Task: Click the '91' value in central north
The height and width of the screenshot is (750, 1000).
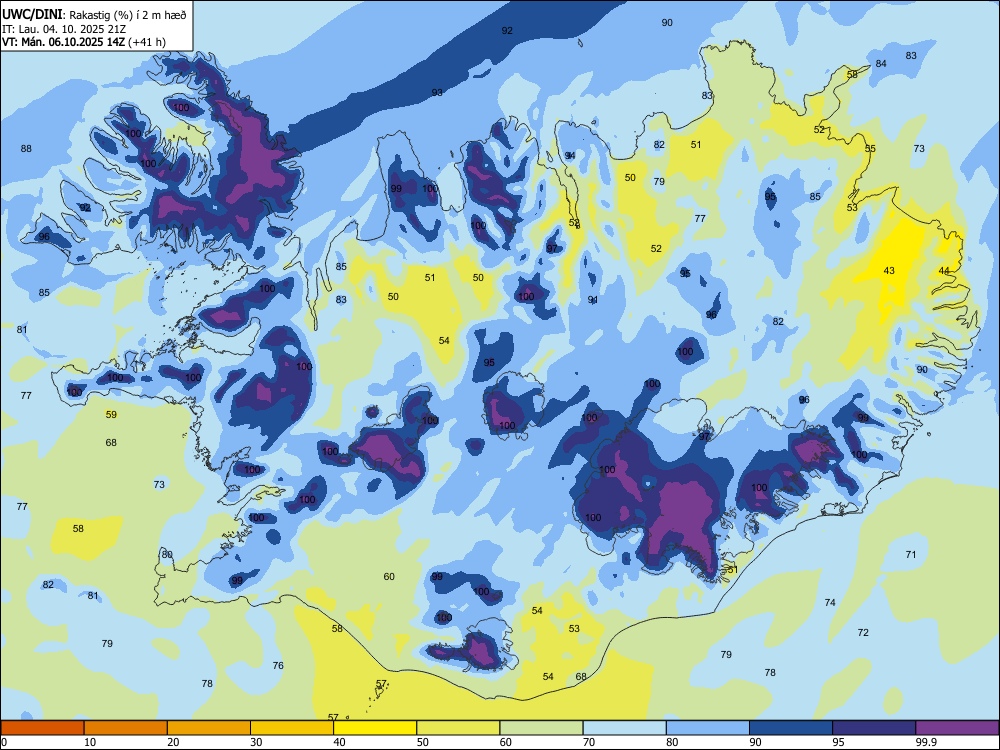Action: pos(592,300)
